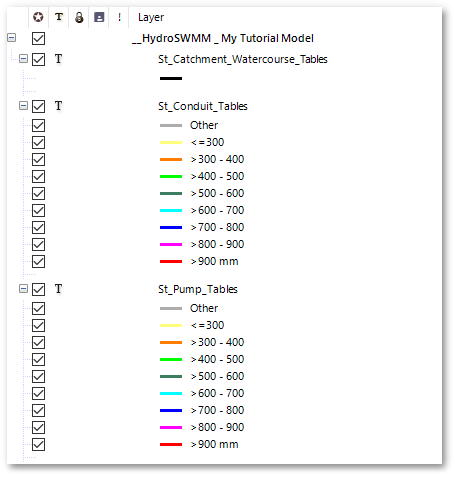
Task: Collapse the St_Catchment_Watercourse_Tables layer
Action: tap(23, 59)
